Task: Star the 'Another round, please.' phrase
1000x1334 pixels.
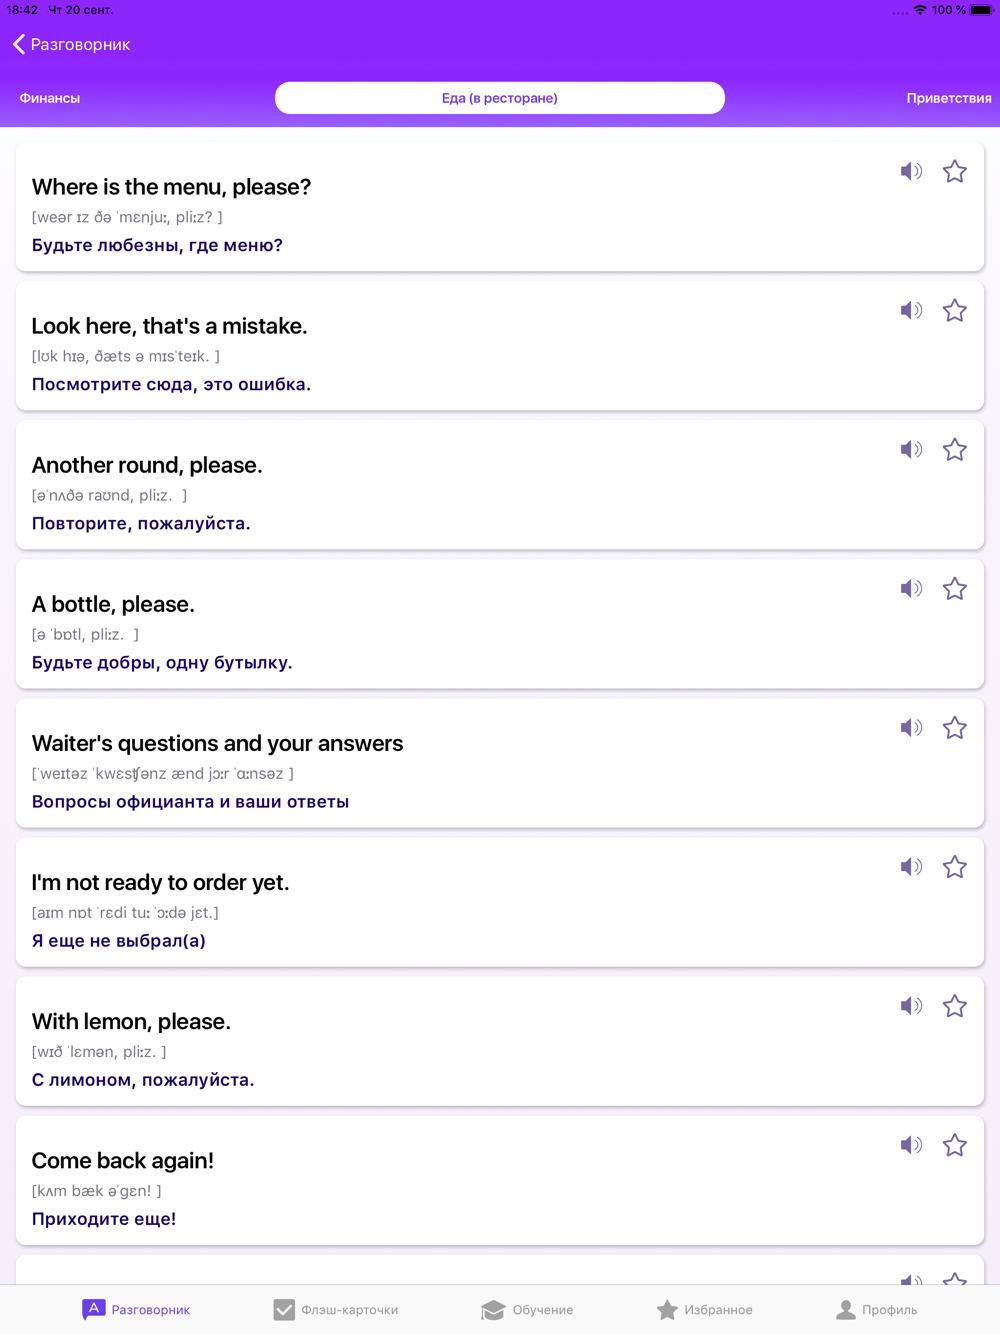Action: pos(955,450)
